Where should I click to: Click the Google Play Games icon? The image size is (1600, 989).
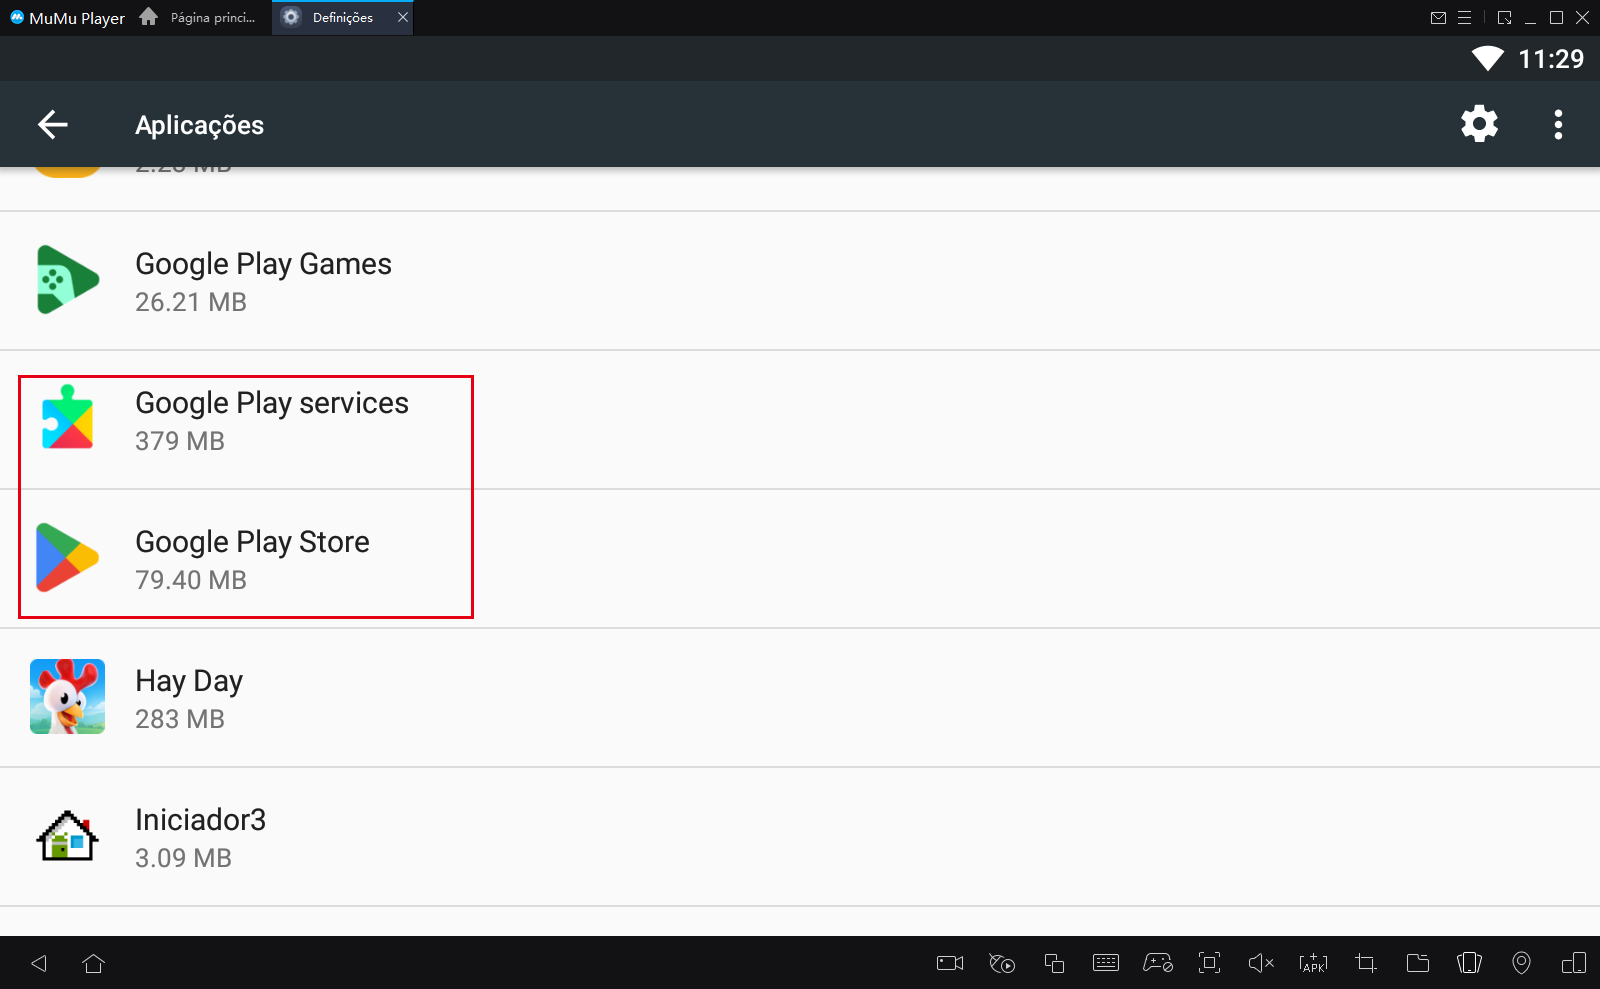(x=67, y=280)
